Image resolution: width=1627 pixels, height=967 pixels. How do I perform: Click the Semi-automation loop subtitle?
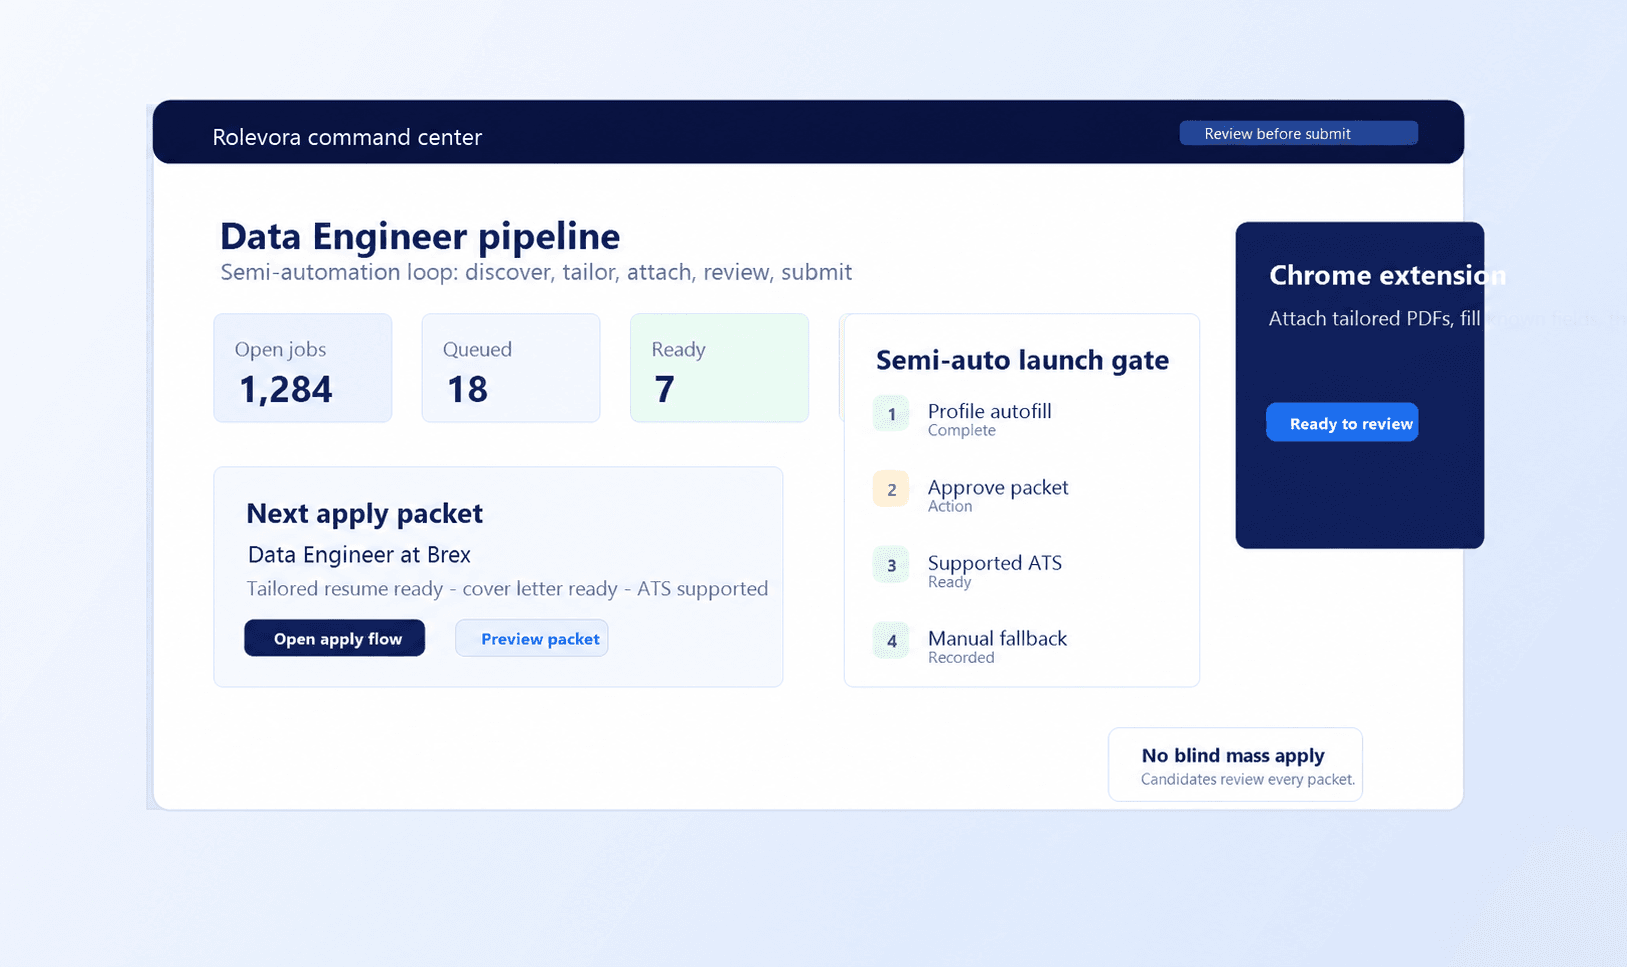coord(536,272)
